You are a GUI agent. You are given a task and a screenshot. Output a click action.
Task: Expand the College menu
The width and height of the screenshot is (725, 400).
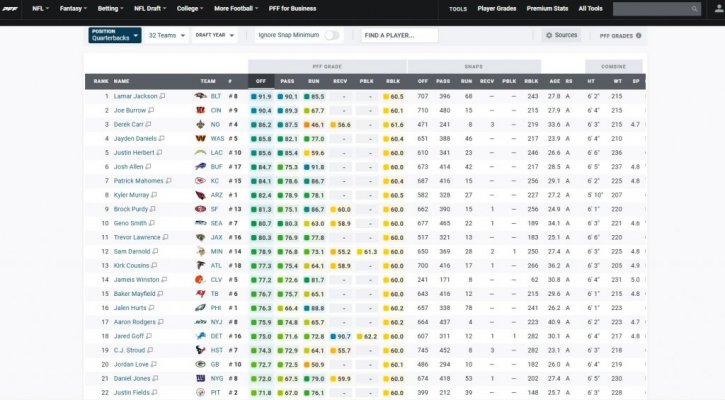pyautogui.click(x=190, y=8)
